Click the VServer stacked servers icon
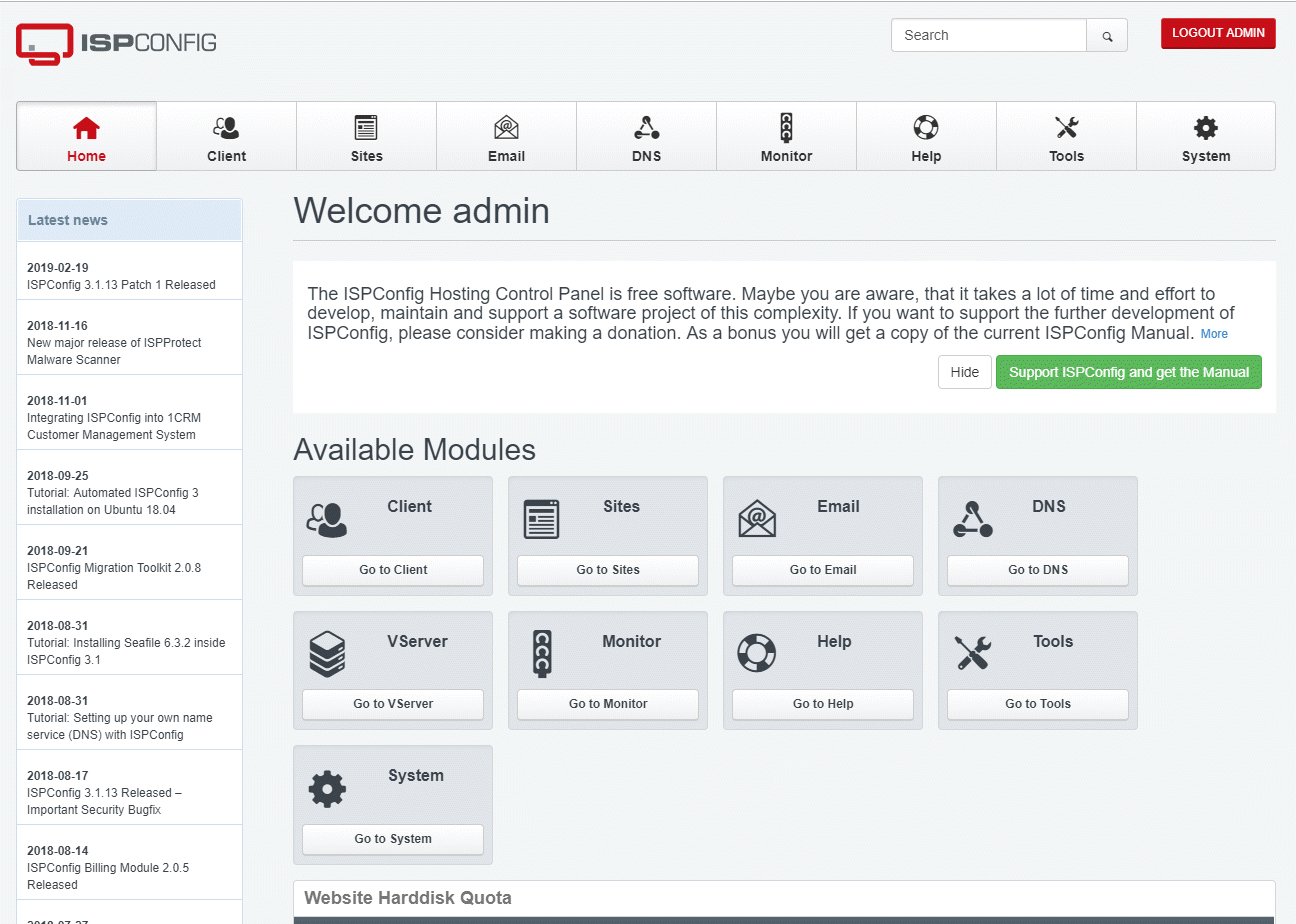The image size is (1296, 924). [x=327, y=654]
